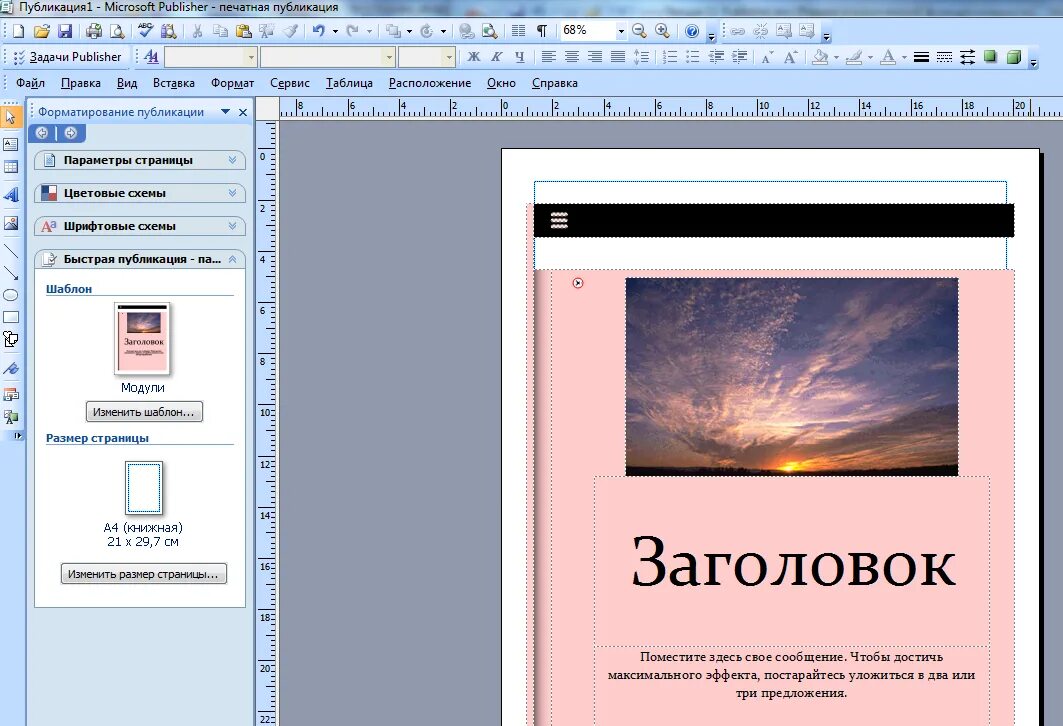Create a new publication with the New icon
Viewport: 1063px width, 726px height.
(18, 31)
